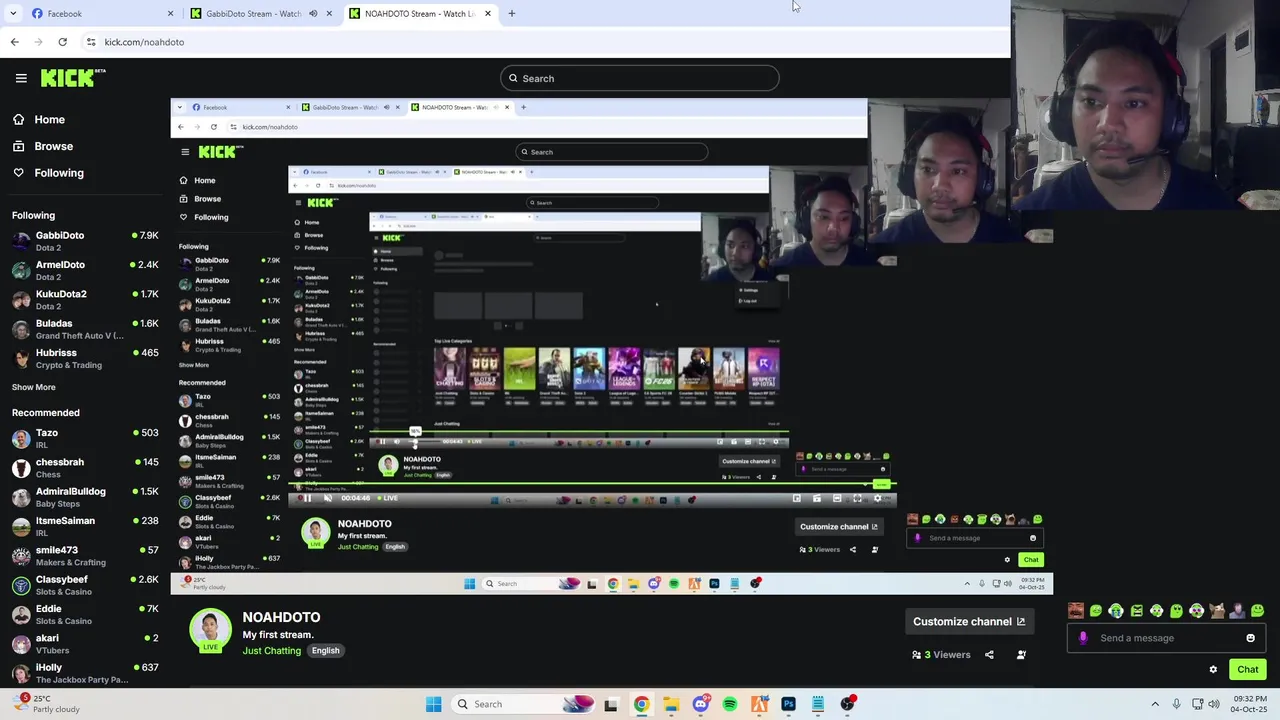
Task: Open Discord from the taskbar
Action: pos(700,704)
